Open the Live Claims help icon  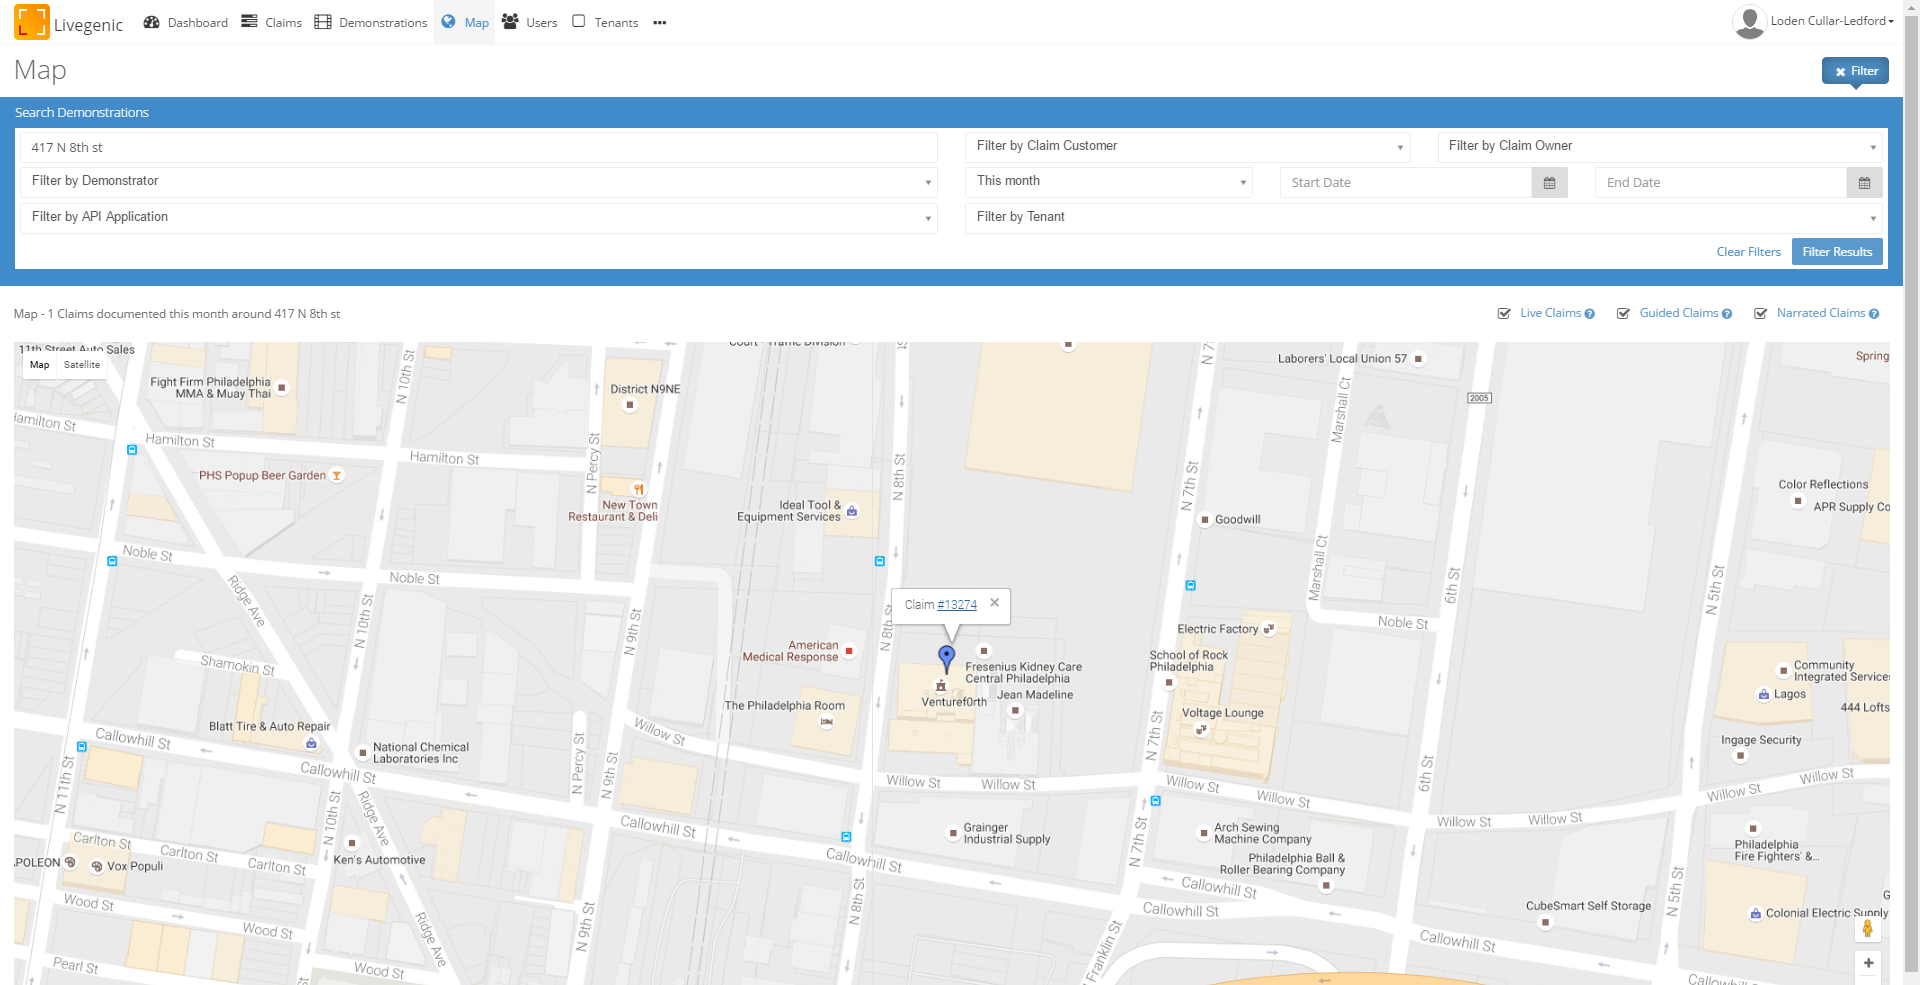click(x=1590, y=314)
